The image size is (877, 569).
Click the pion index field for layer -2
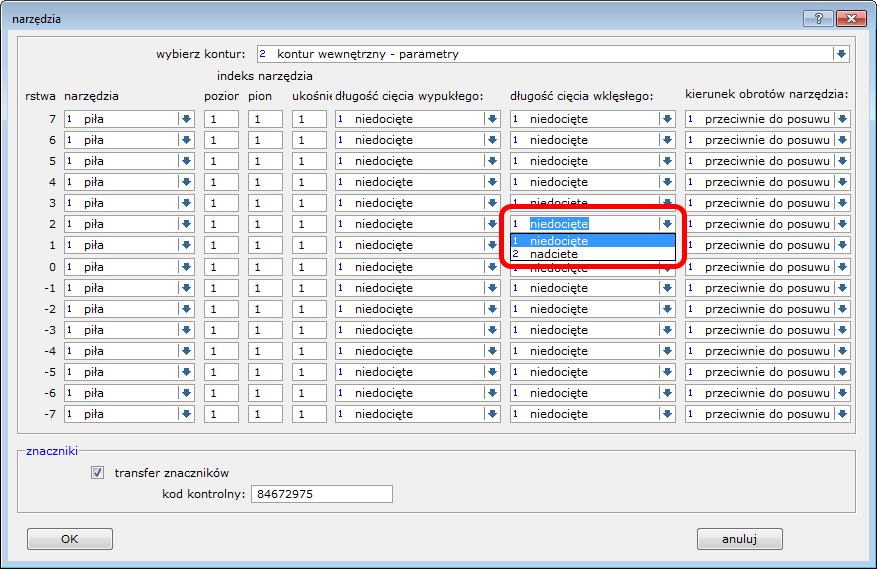point(265,309)
